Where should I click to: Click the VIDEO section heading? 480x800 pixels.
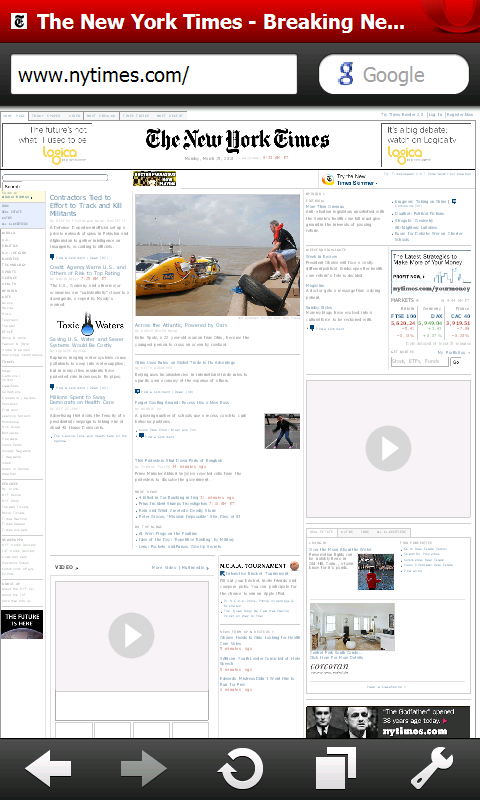pos(66,567)
